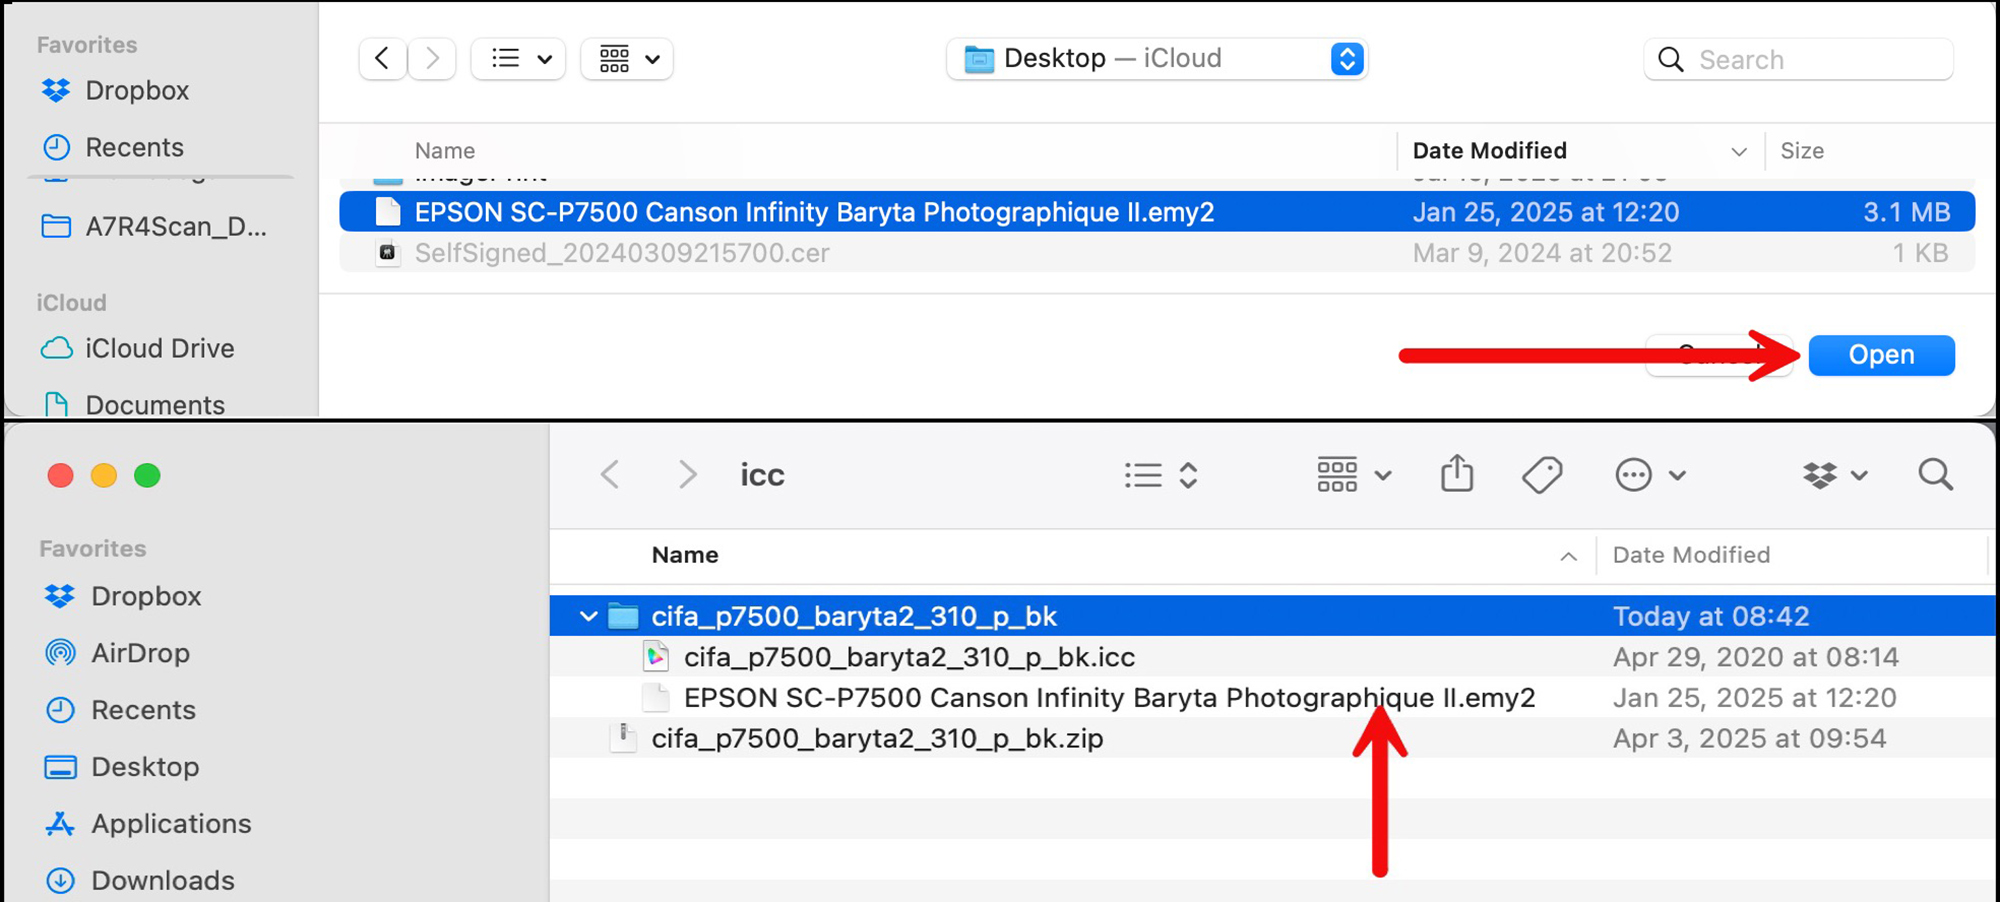Open Recents in the Finder sidebar
Image resolution: width=2000 pixels, height=902 pixels.
(x=120, y=710)
